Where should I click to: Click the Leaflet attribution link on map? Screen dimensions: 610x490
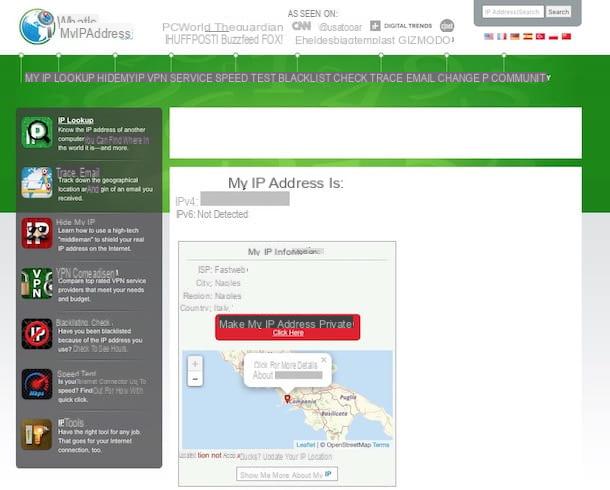tap(305, 444)
